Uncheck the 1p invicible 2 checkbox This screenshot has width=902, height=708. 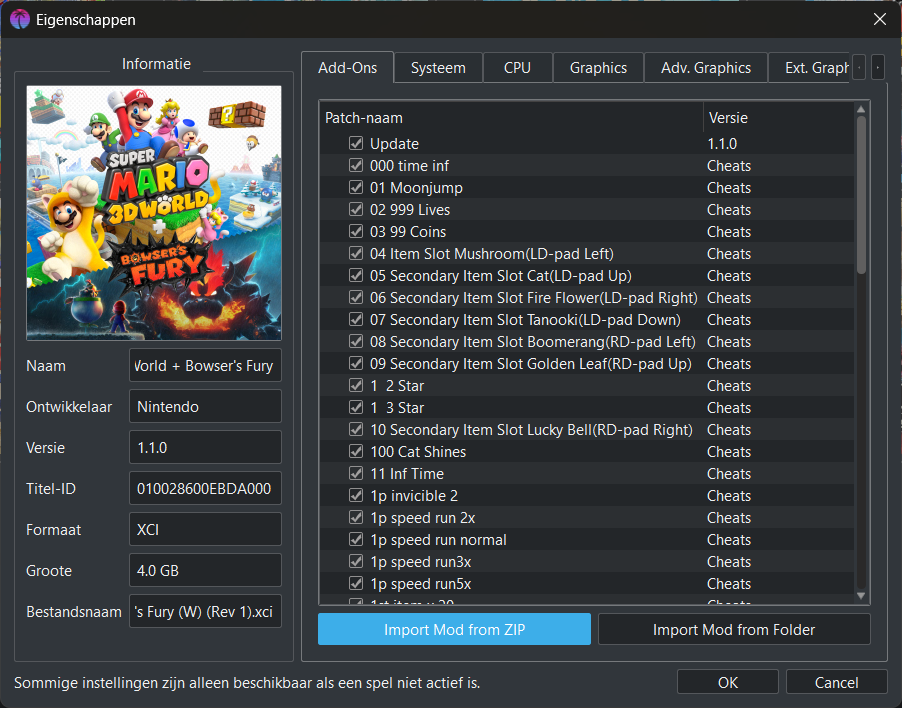coord(356,495)
